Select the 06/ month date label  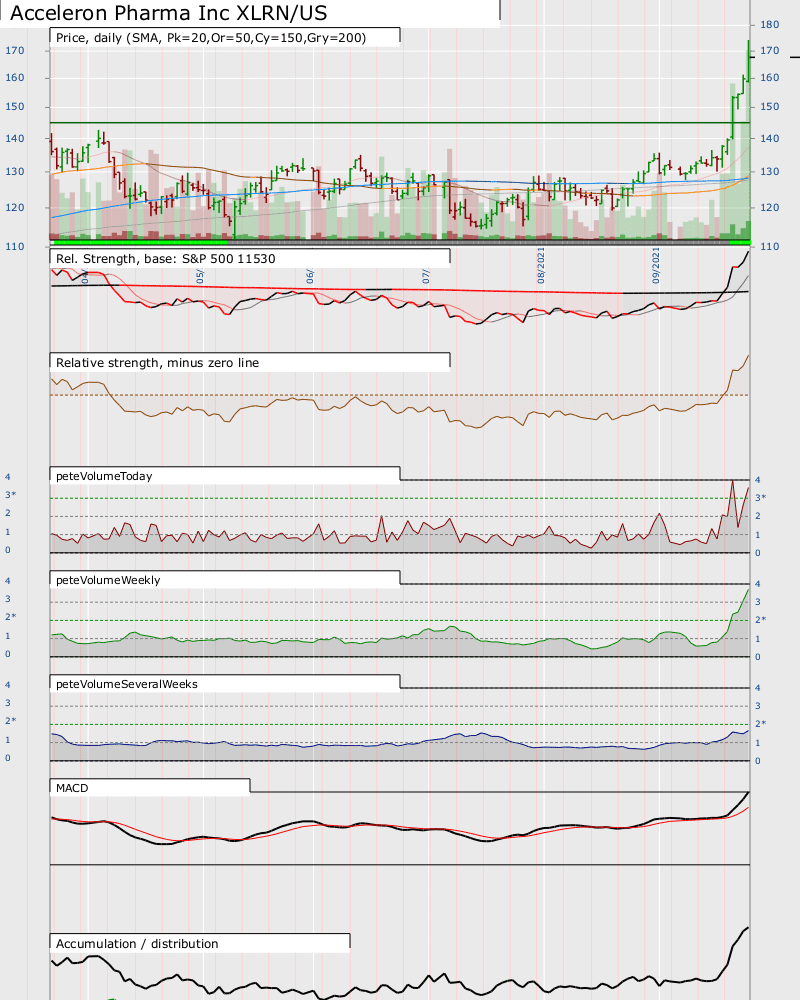(310, 276)
